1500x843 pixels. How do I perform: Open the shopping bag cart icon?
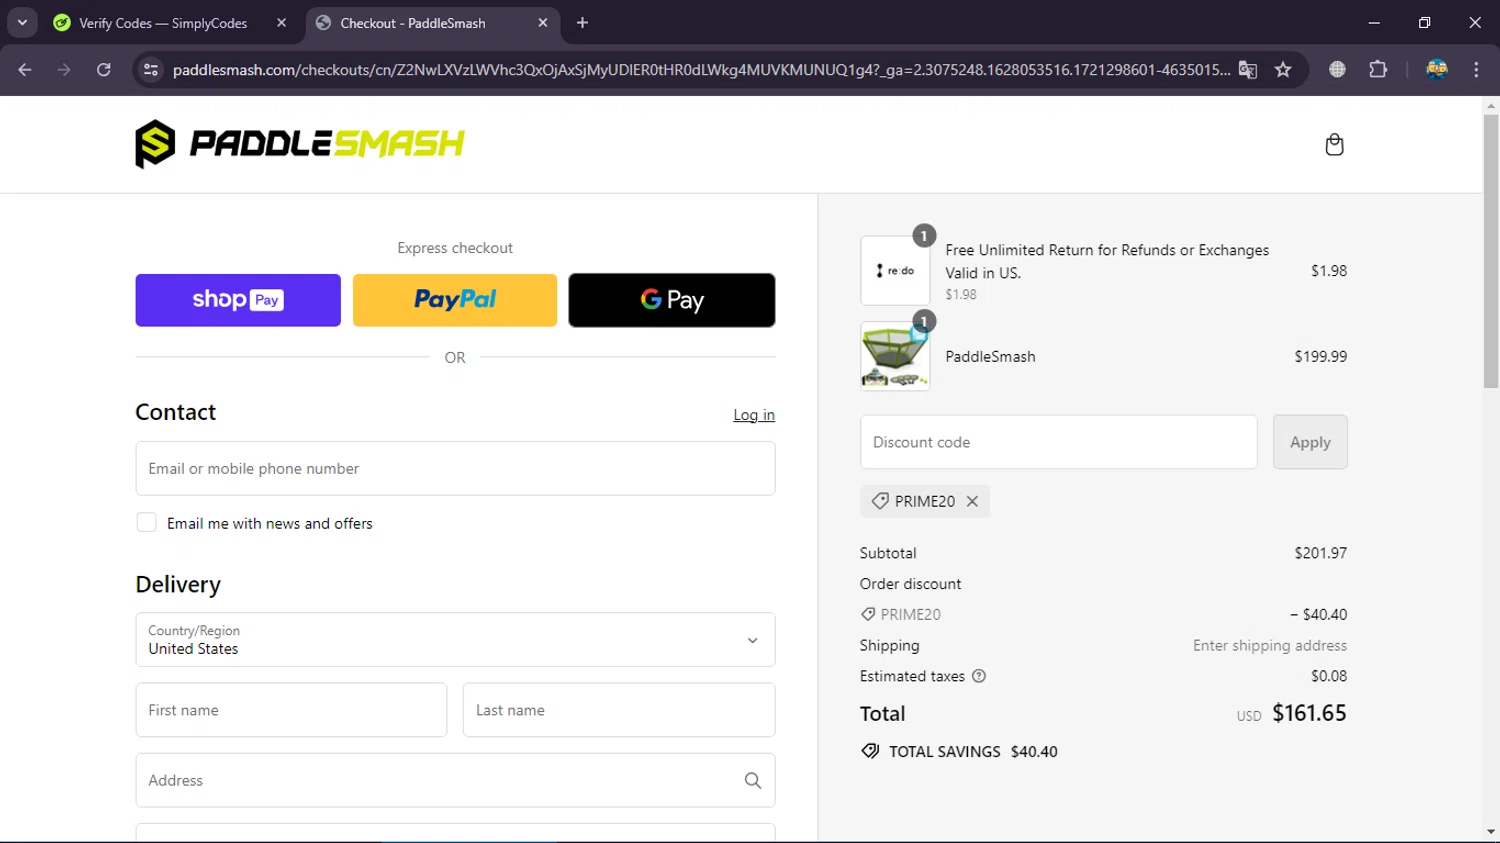pyautogui.click(x=1334, y=145)
